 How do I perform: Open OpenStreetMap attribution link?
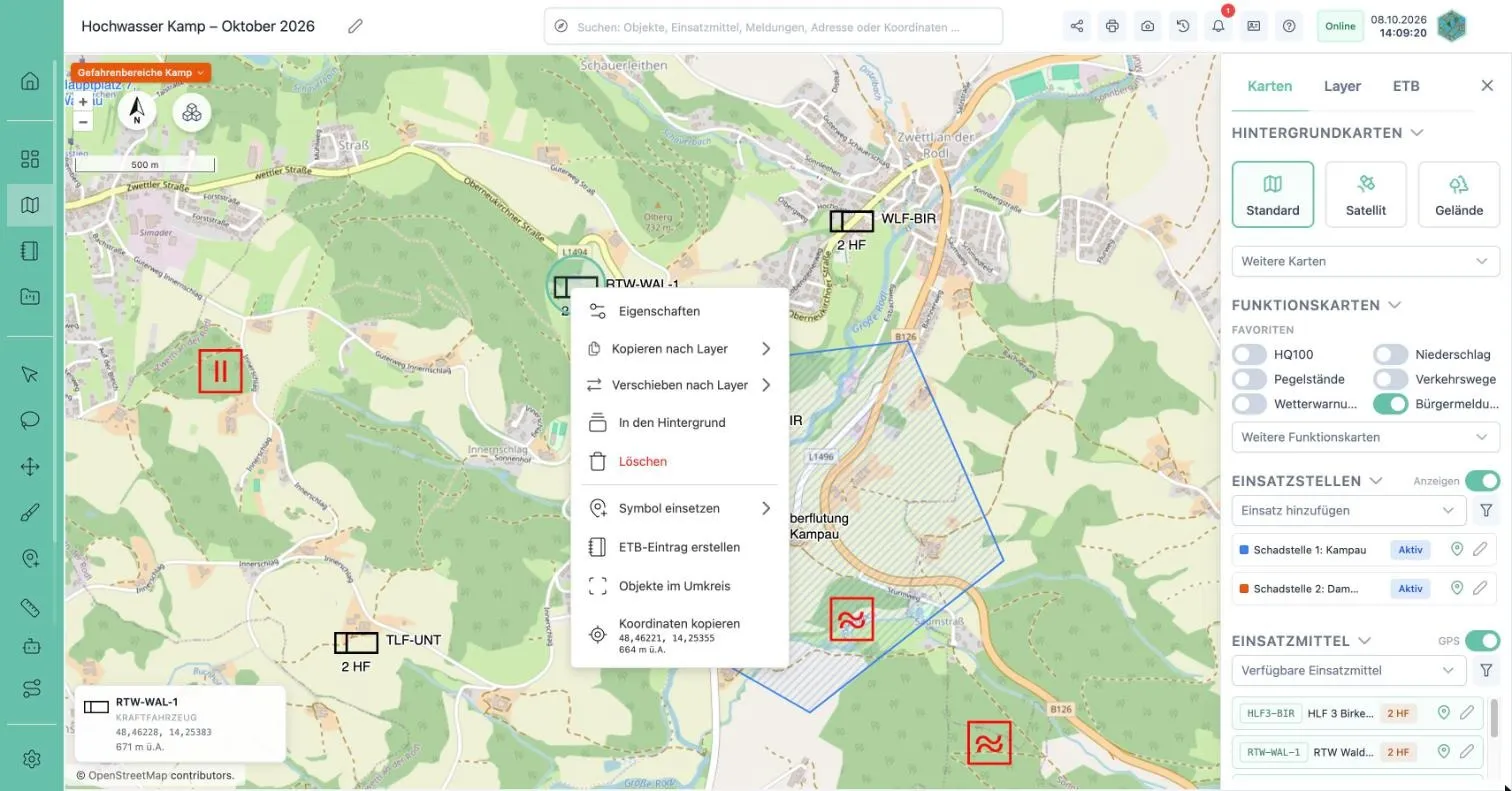pos(127,775)
